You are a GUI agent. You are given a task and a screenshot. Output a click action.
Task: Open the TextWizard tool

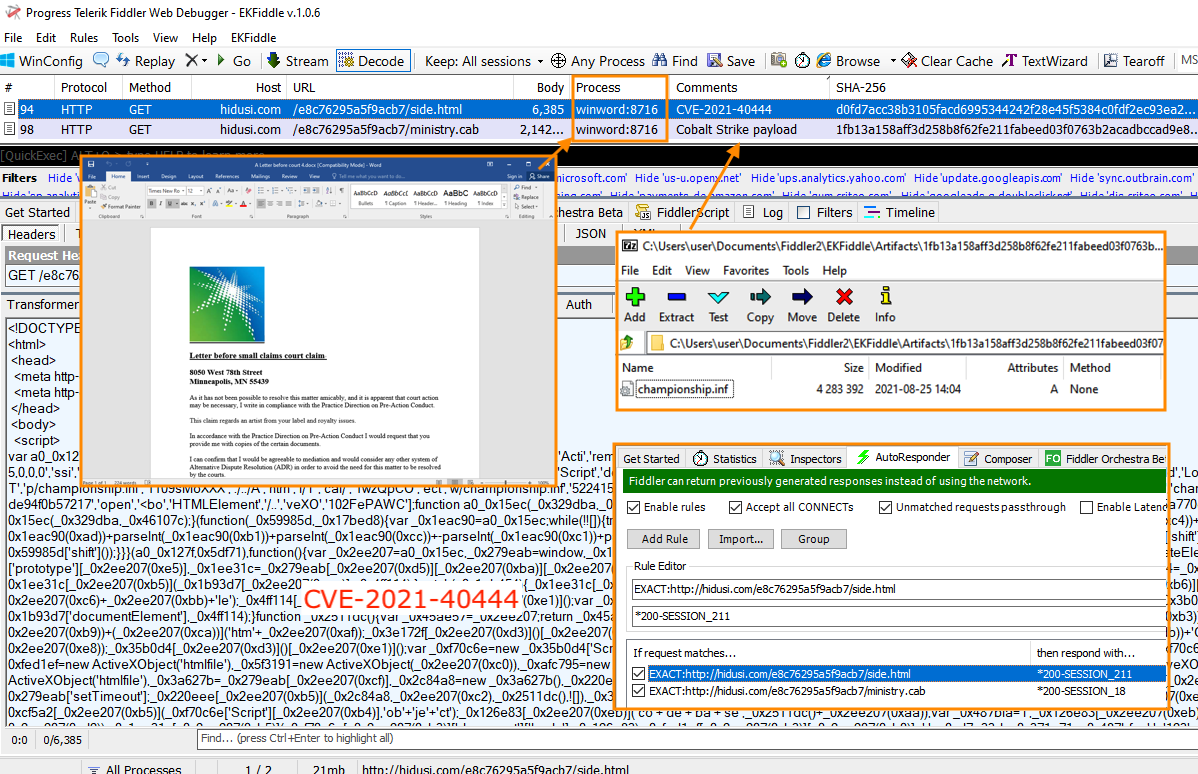click(x=1044, y=61)
